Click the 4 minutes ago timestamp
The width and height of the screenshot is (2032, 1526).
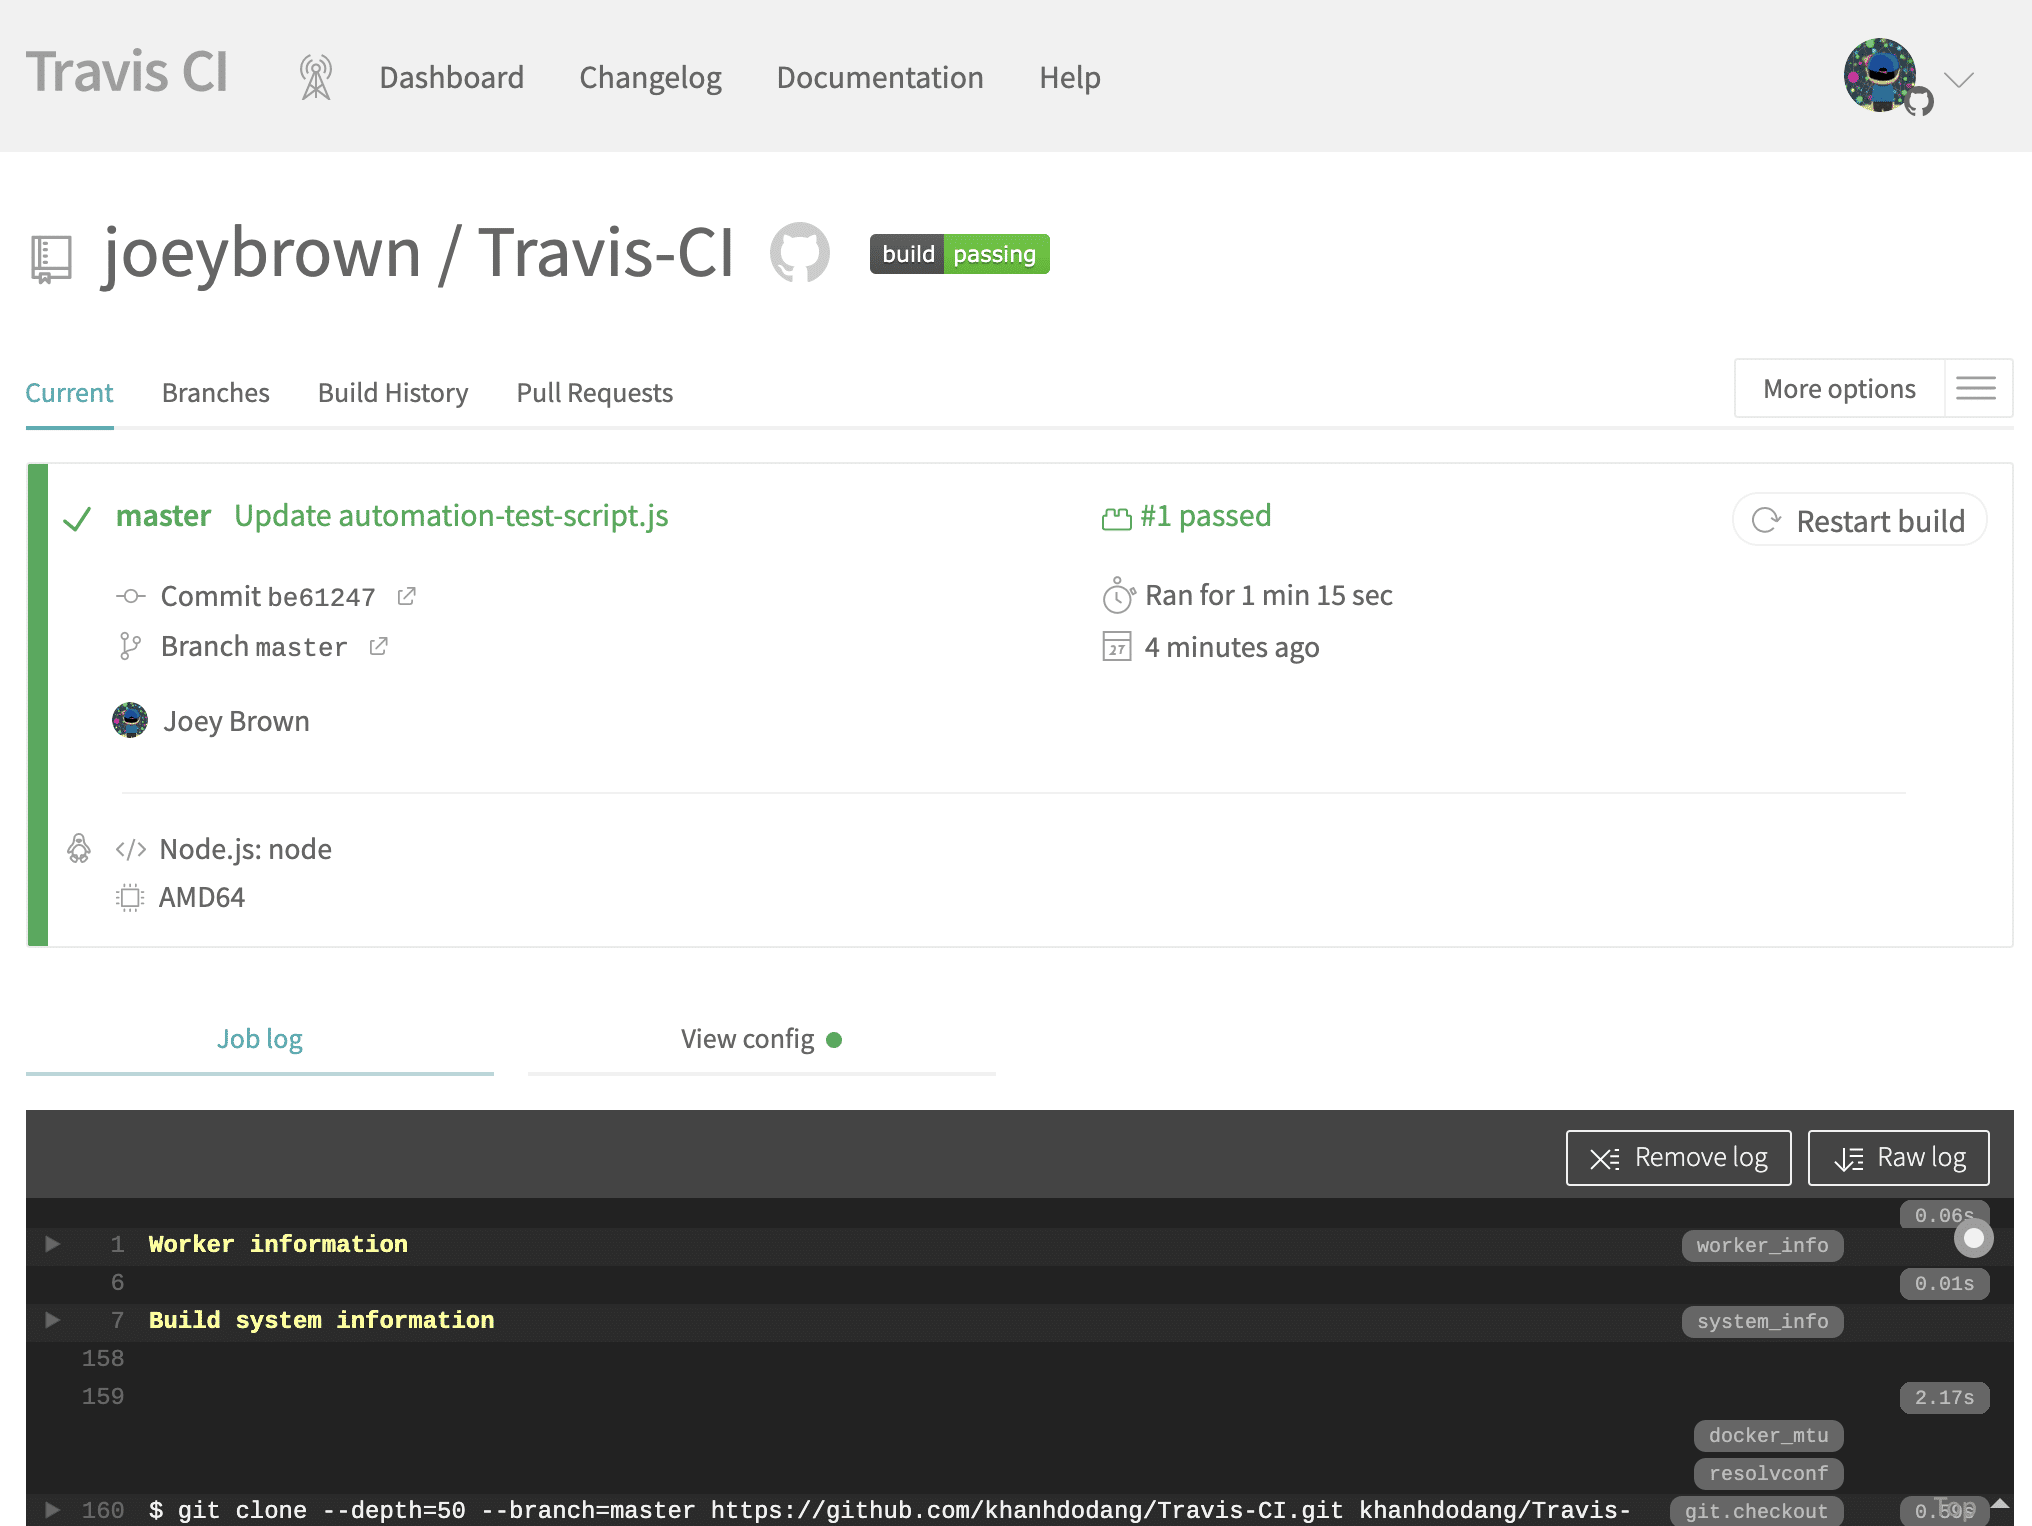point(1232,648)
